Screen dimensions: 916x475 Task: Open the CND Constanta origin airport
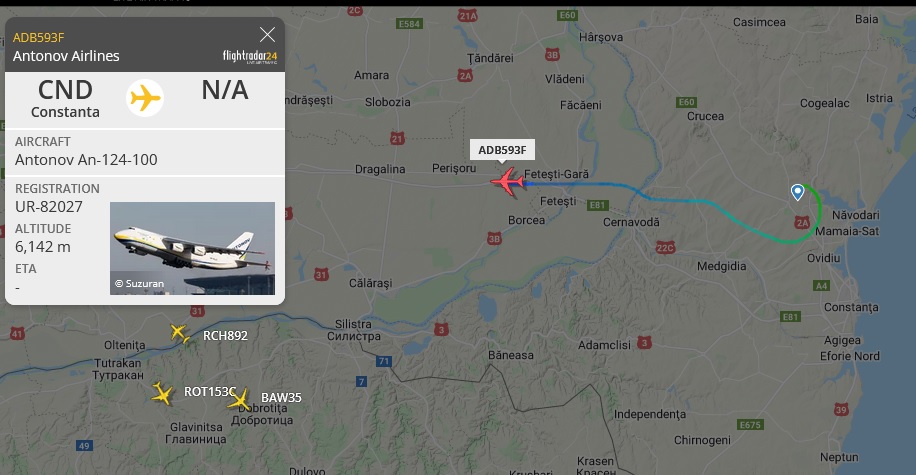65,98
